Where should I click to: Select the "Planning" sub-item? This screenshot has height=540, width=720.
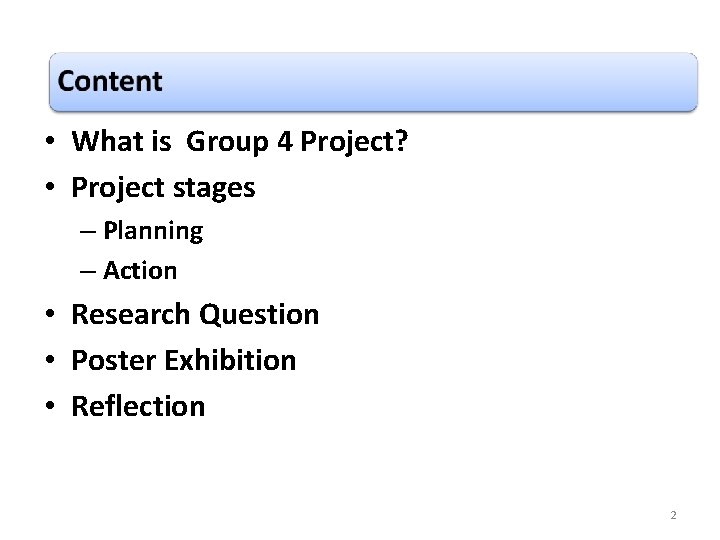[x=152, y=231]
